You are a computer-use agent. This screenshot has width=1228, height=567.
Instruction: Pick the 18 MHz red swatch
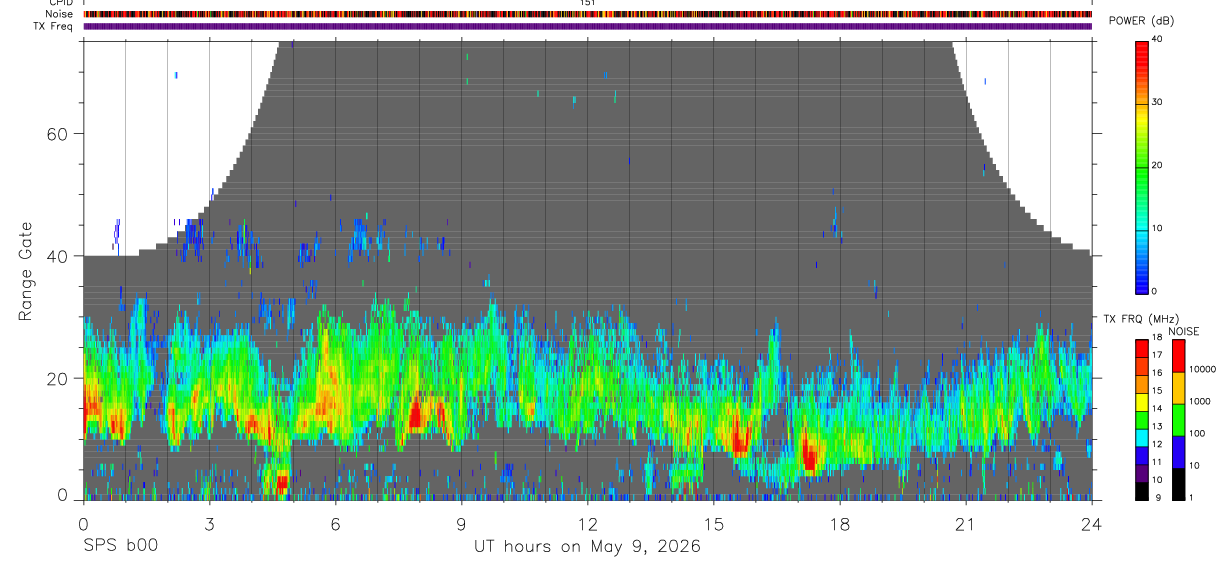click(x=1142, y=347)
